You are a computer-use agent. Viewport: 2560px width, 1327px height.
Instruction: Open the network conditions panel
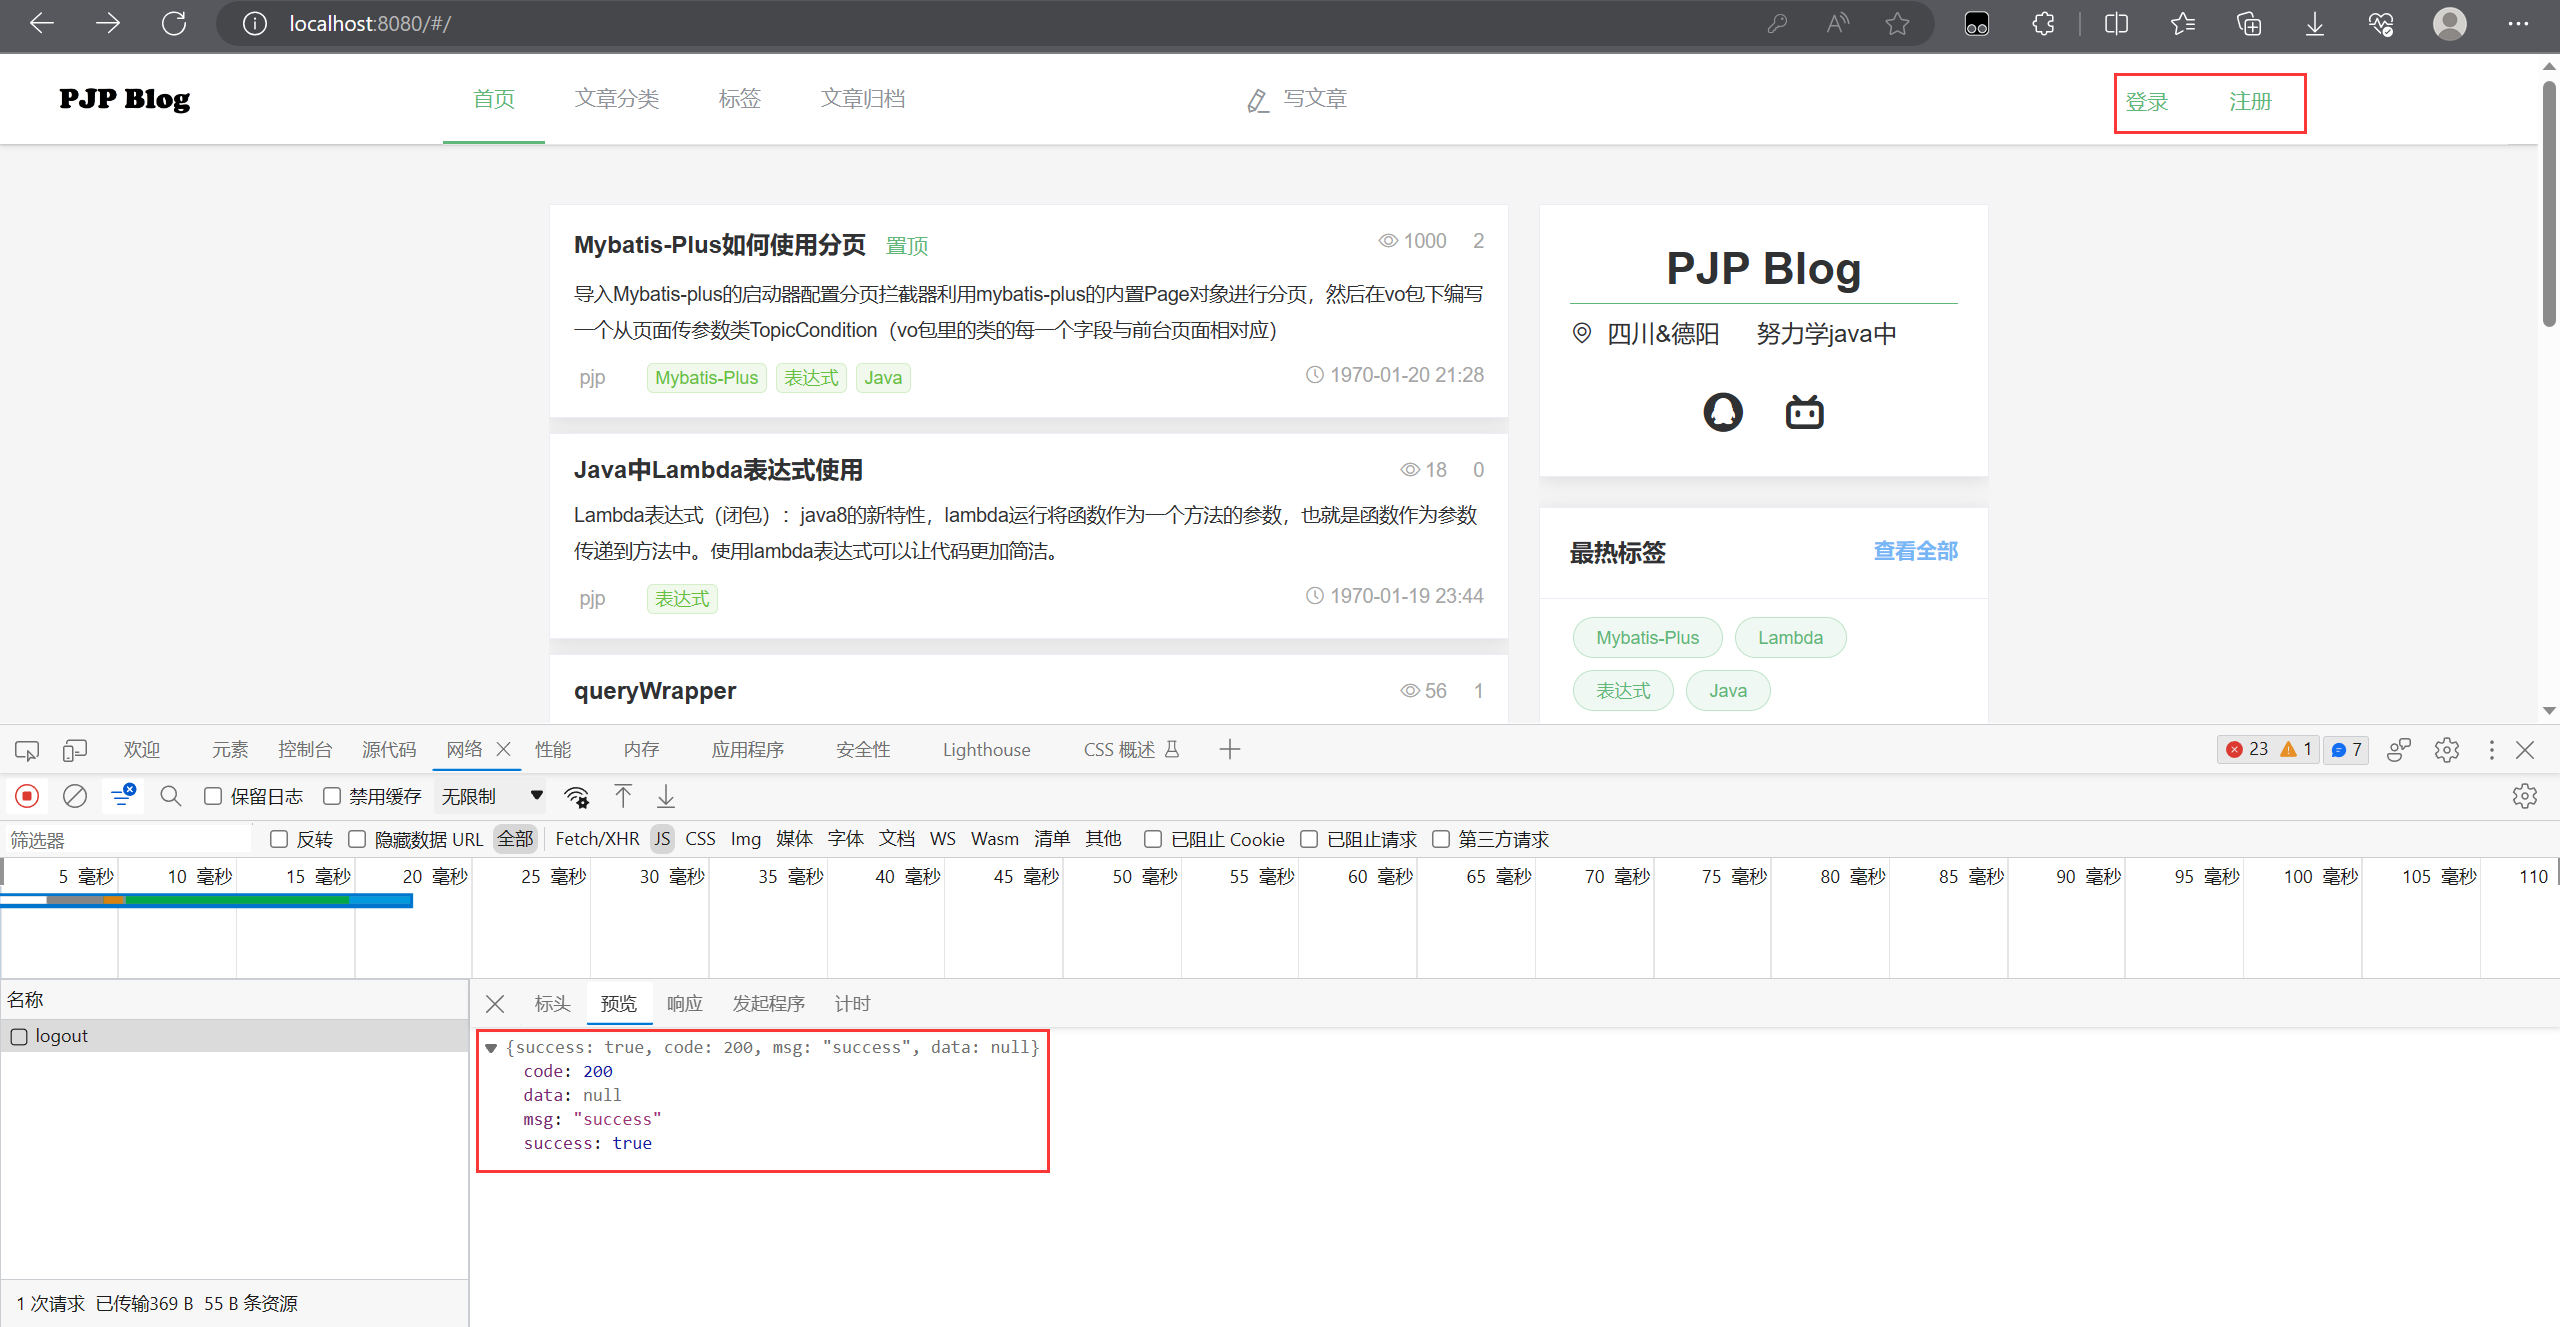point(577,796)
